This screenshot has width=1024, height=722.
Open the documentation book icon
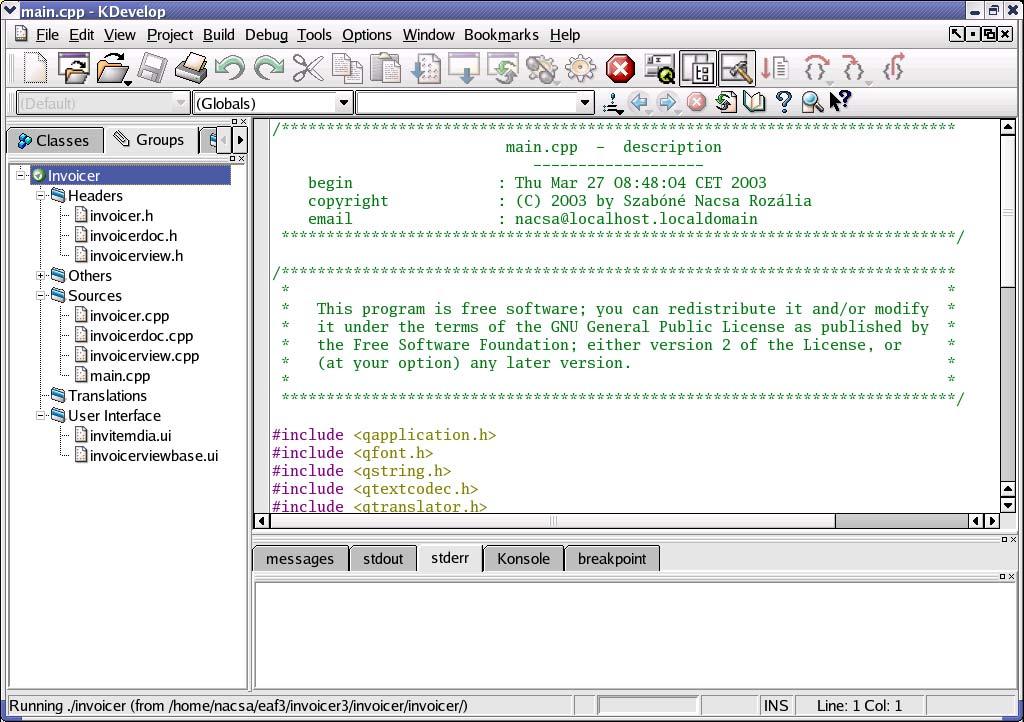point(754,102)
